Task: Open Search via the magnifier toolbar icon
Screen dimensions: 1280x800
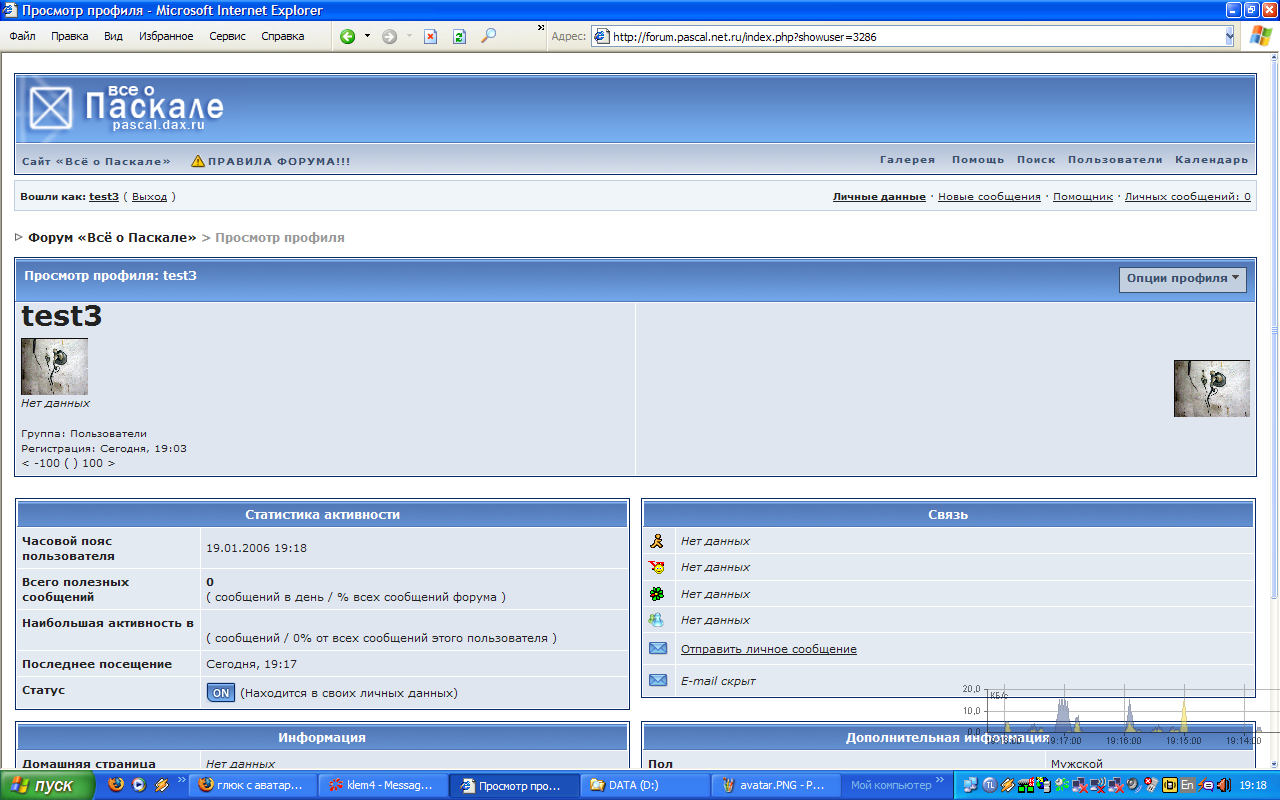Action: point(488,36)
